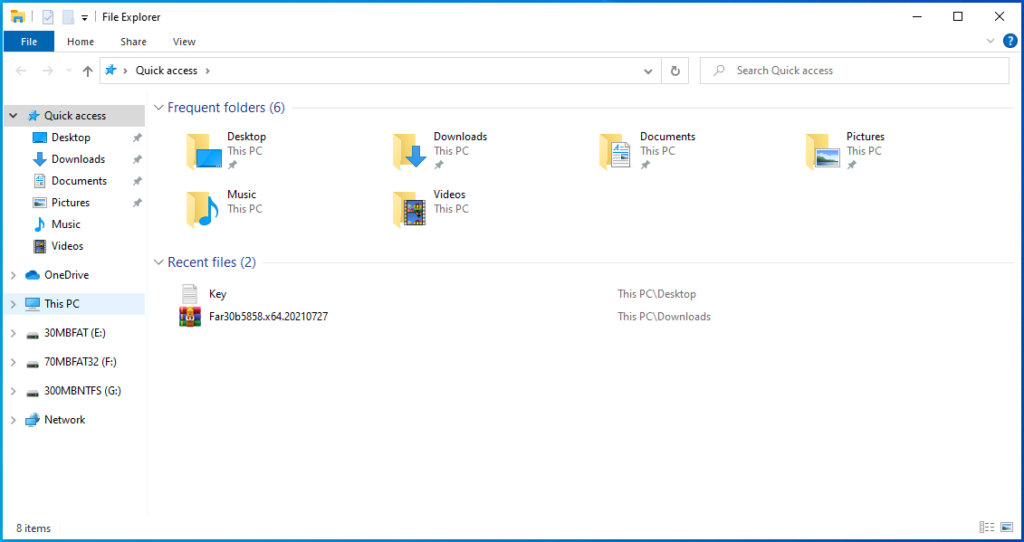The width and height of the screenshot is (1024, 542).
Task: Open the Music folder in Frequent folders
Action: (x=204, y=209)
